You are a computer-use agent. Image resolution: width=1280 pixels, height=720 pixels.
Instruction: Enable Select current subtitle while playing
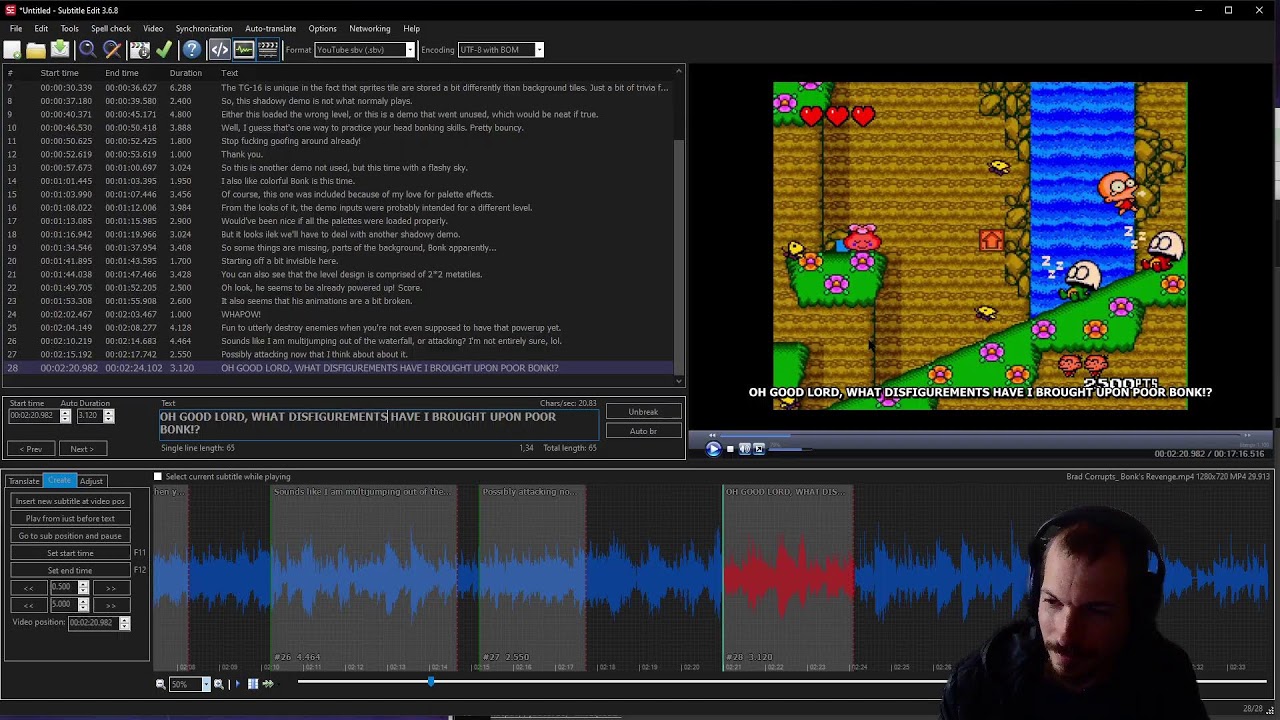(x=157, y=477)
